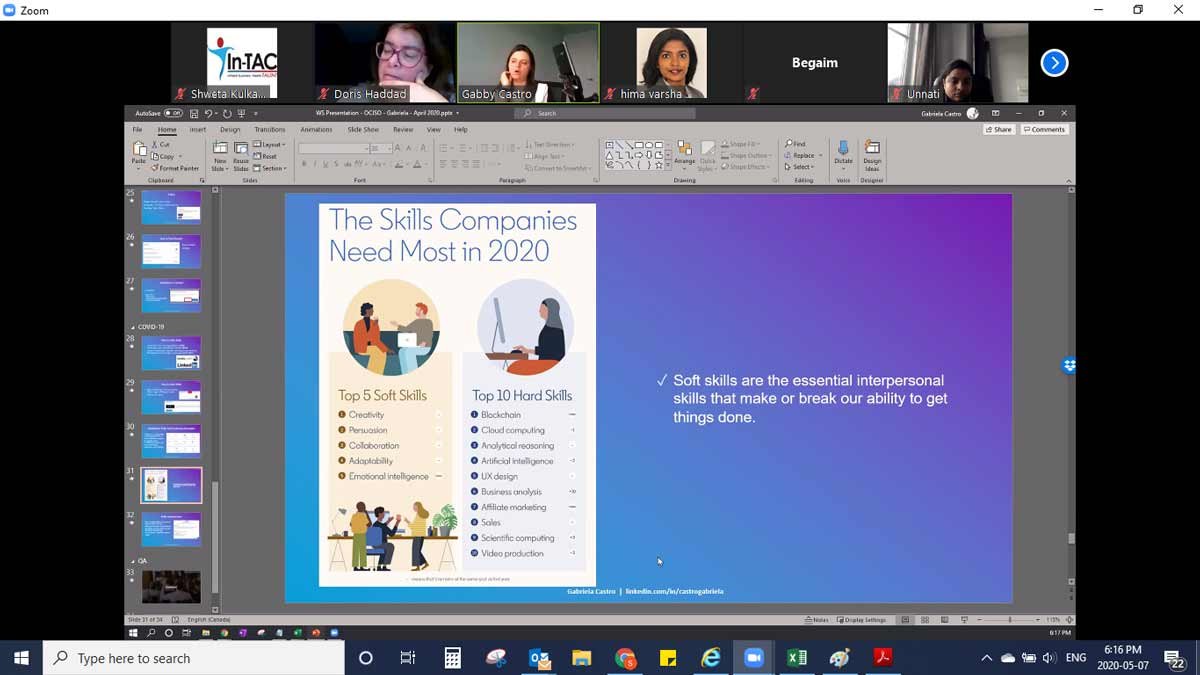Select slide 30 thumbnail
This screenshot has height=675, width=1200.
point(171,441)
